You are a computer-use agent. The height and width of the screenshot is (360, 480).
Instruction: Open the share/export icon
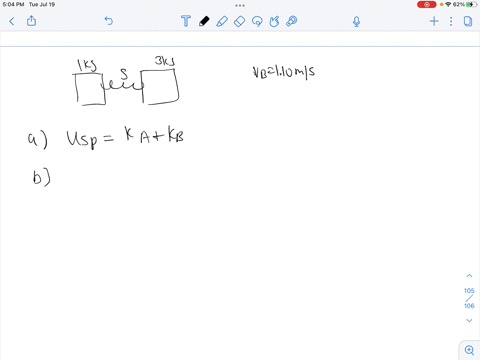click(x=31, y=21)
